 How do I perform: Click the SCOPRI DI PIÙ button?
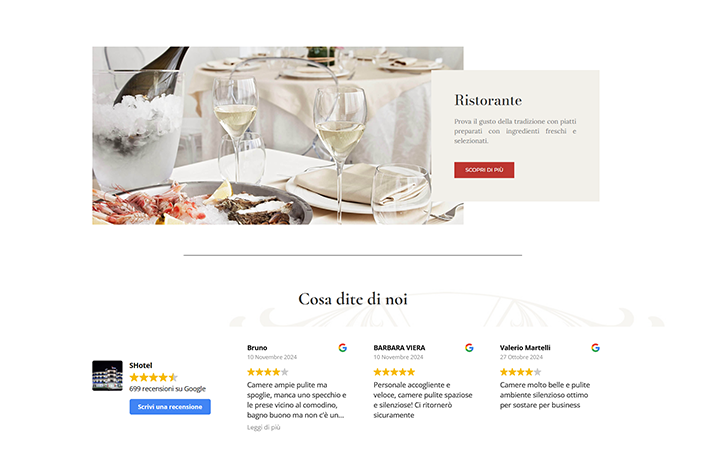(484, 170)
